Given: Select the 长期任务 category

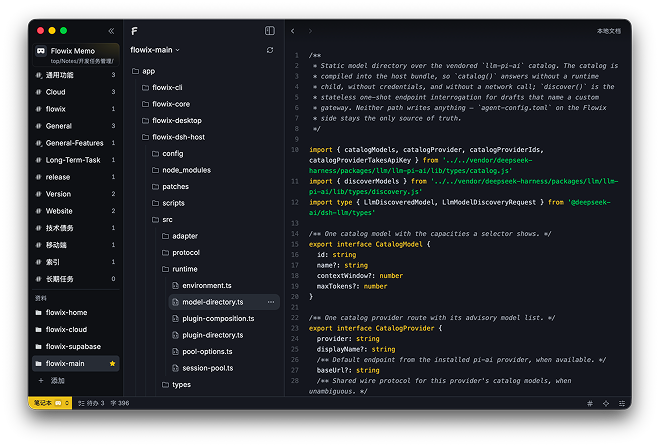Looking at the screenshot, I should click(x=76, y=279).
